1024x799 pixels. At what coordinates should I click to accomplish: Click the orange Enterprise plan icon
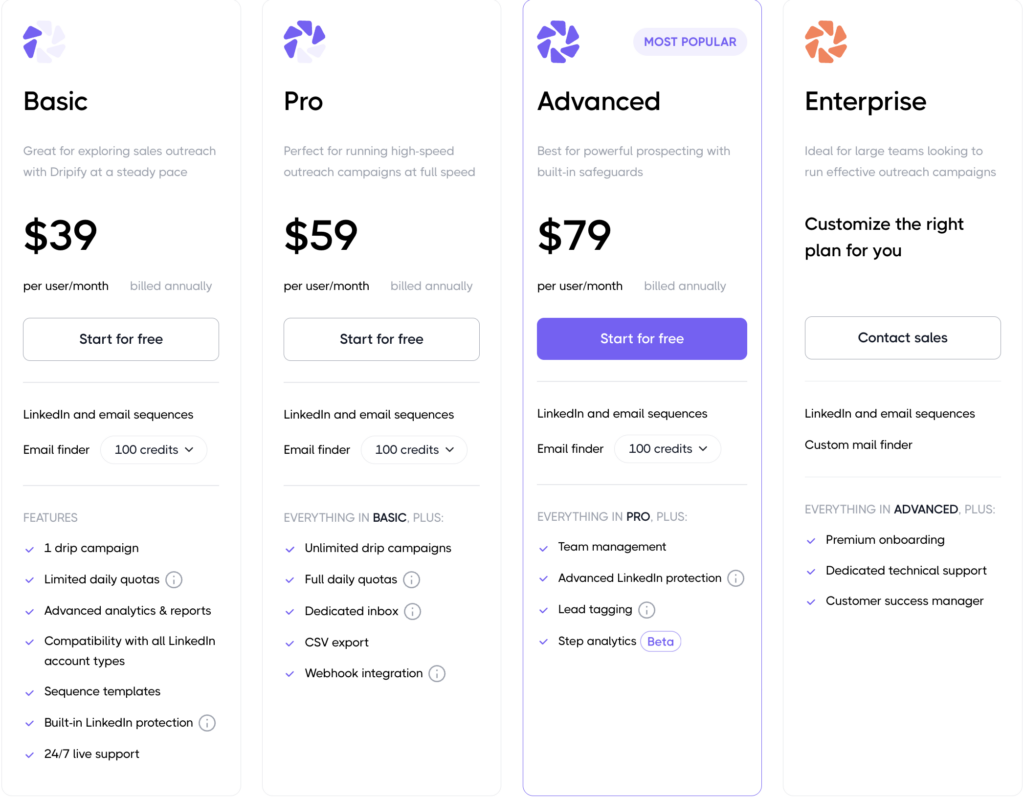click(826, 41)
